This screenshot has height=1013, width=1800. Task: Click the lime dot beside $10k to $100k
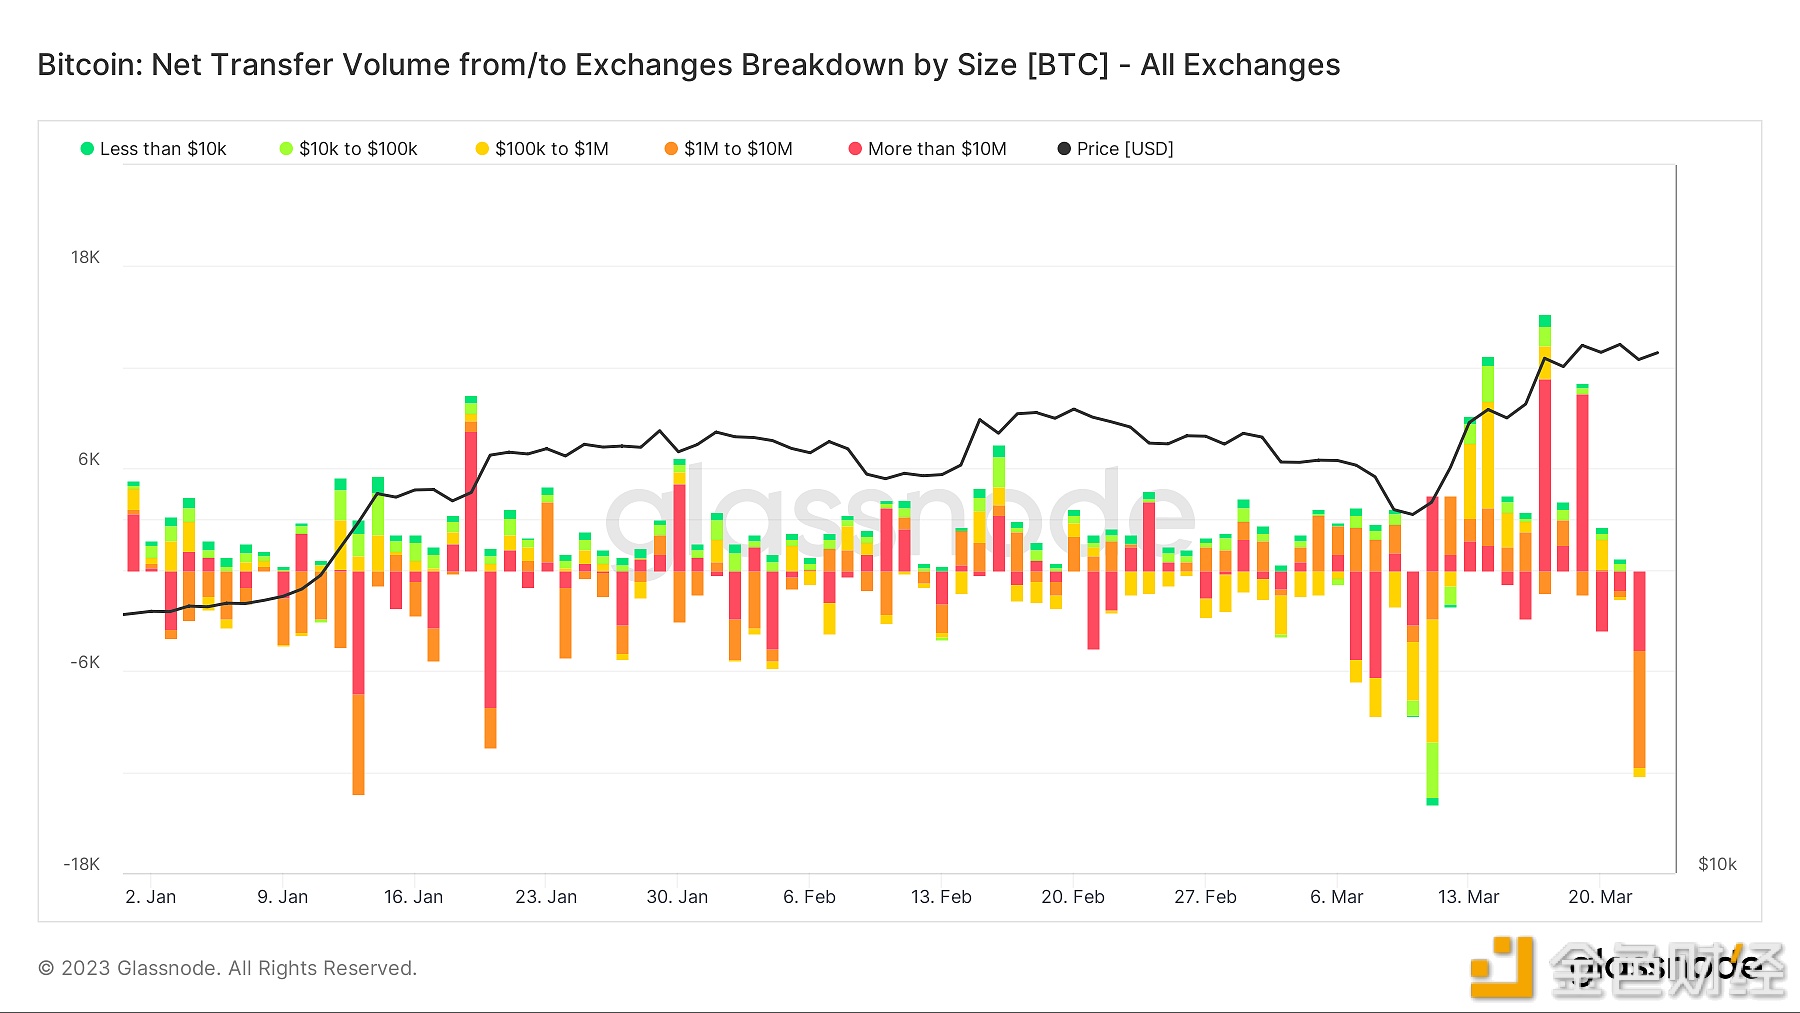click(286, 149)
